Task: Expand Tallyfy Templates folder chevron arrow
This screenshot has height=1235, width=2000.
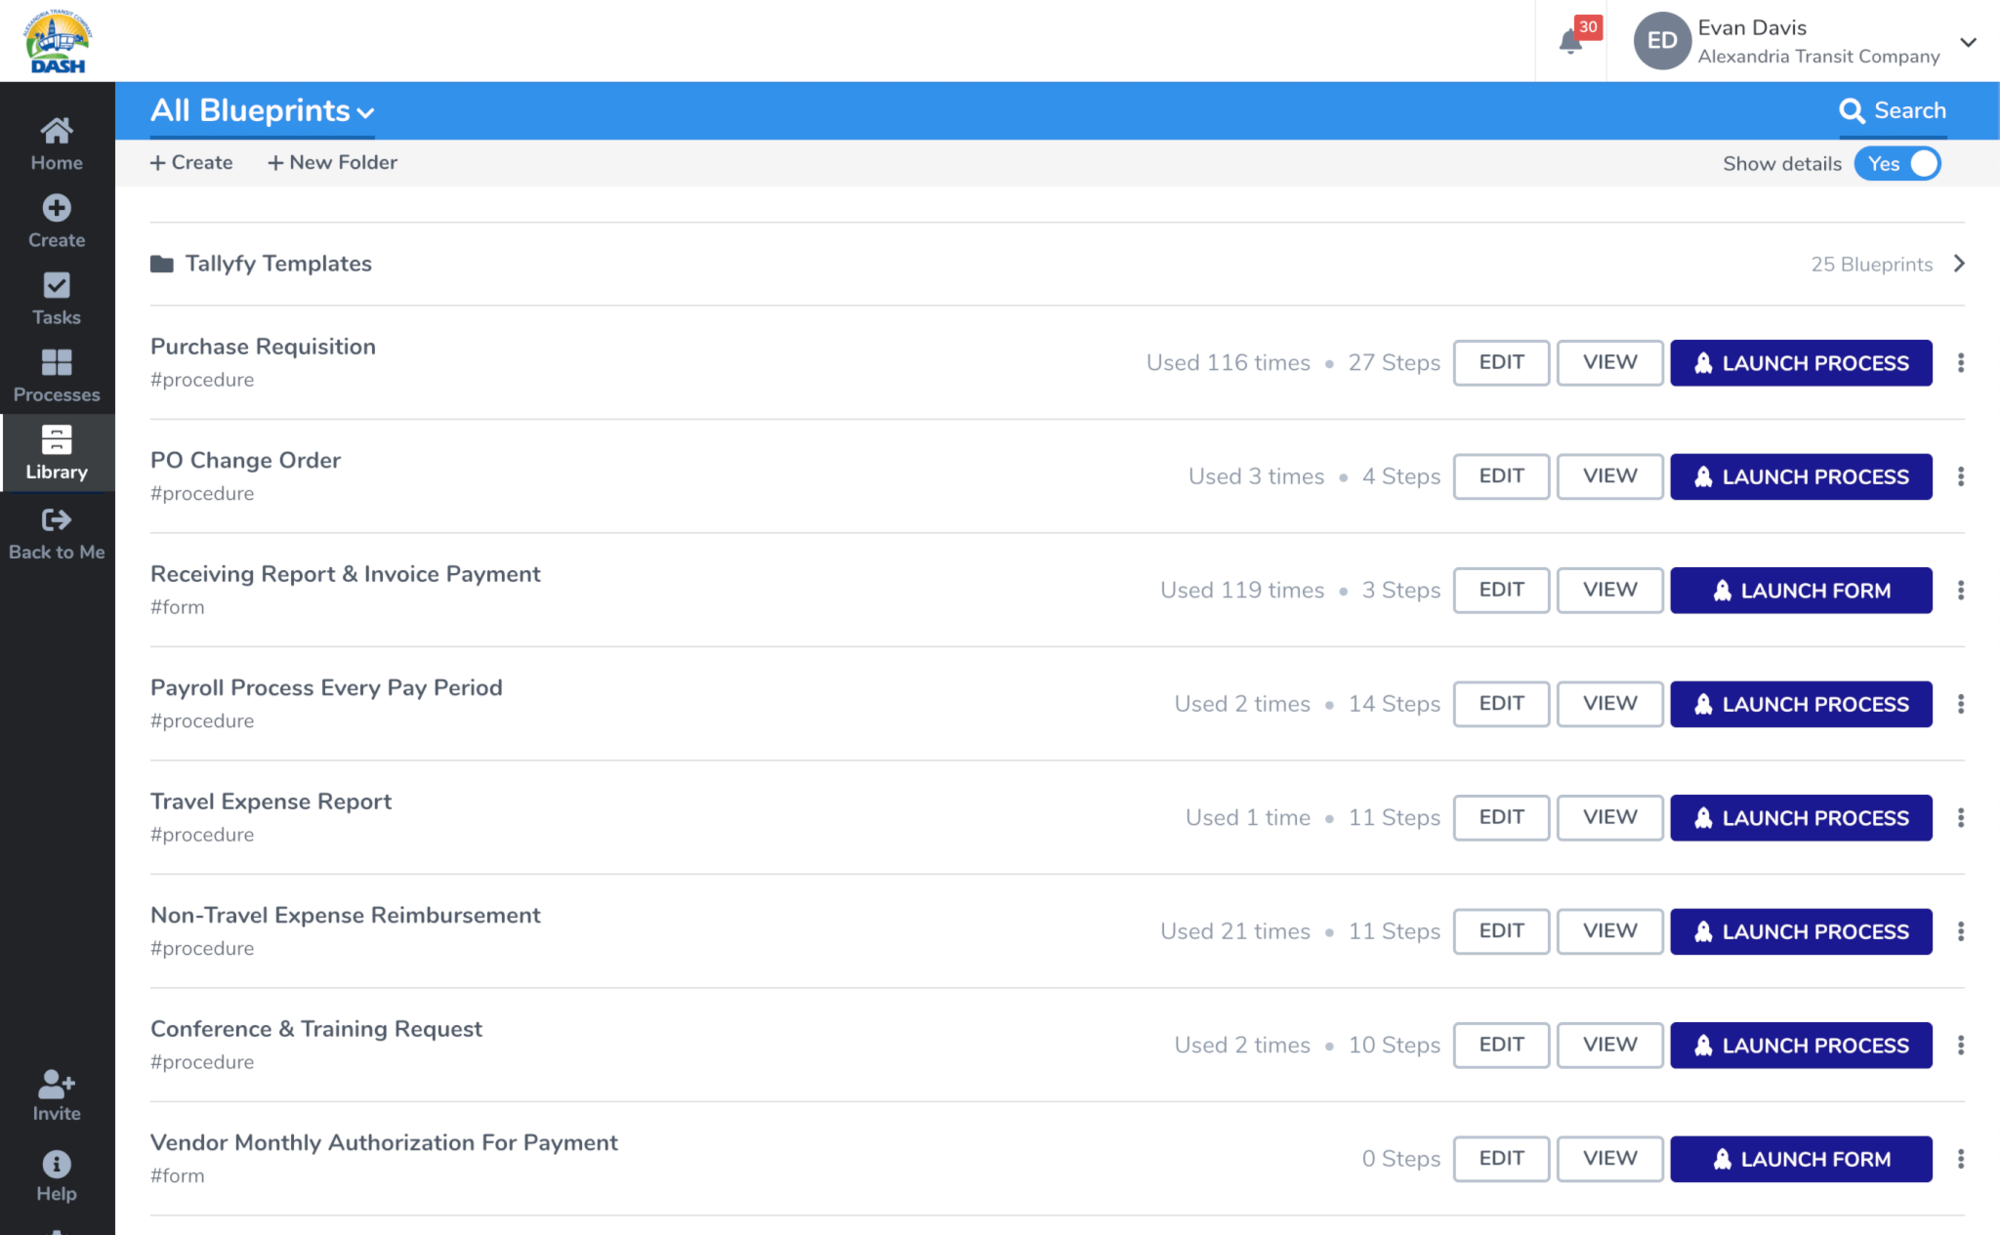Action: click(x=1959, y=263)
